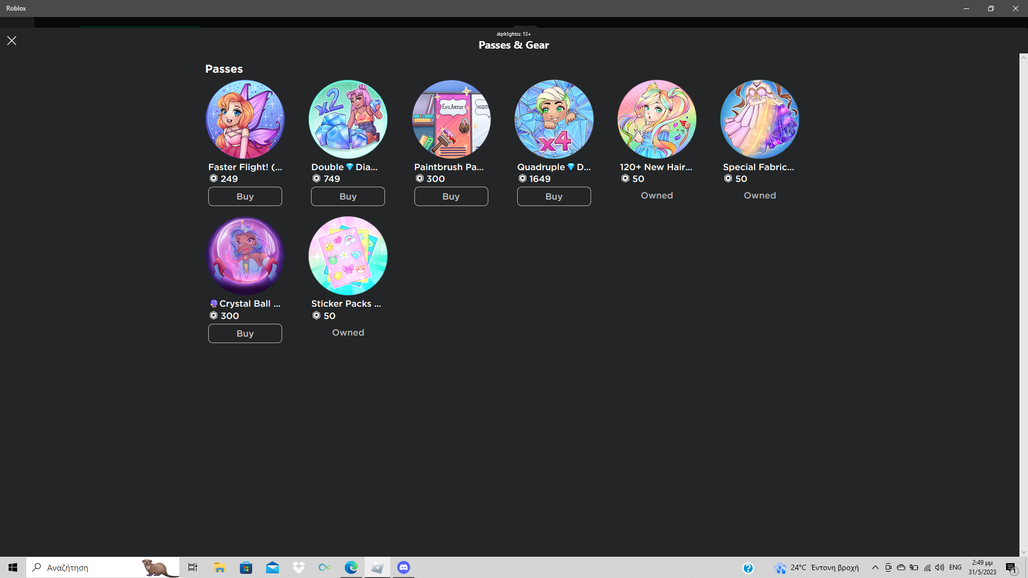Buy the Paintbrush pass
The height and width of the screenshot is (578, 1028).
(x=451, y=197)
